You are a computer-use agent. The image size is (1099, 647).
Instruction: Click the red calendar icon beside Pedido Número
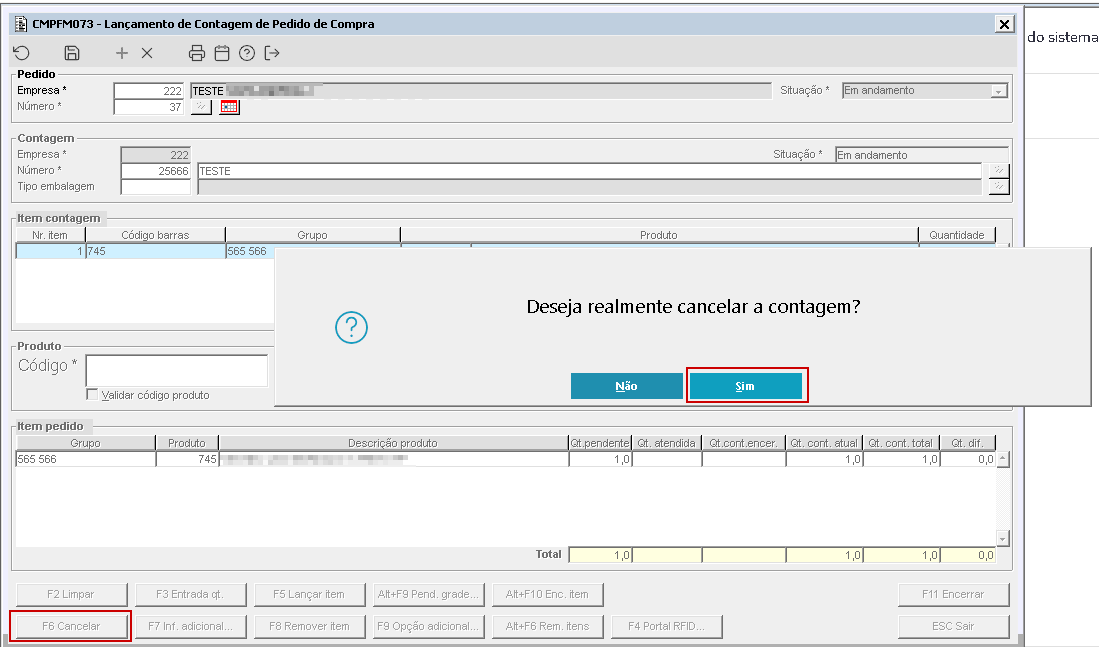click(x=229, y=107)
